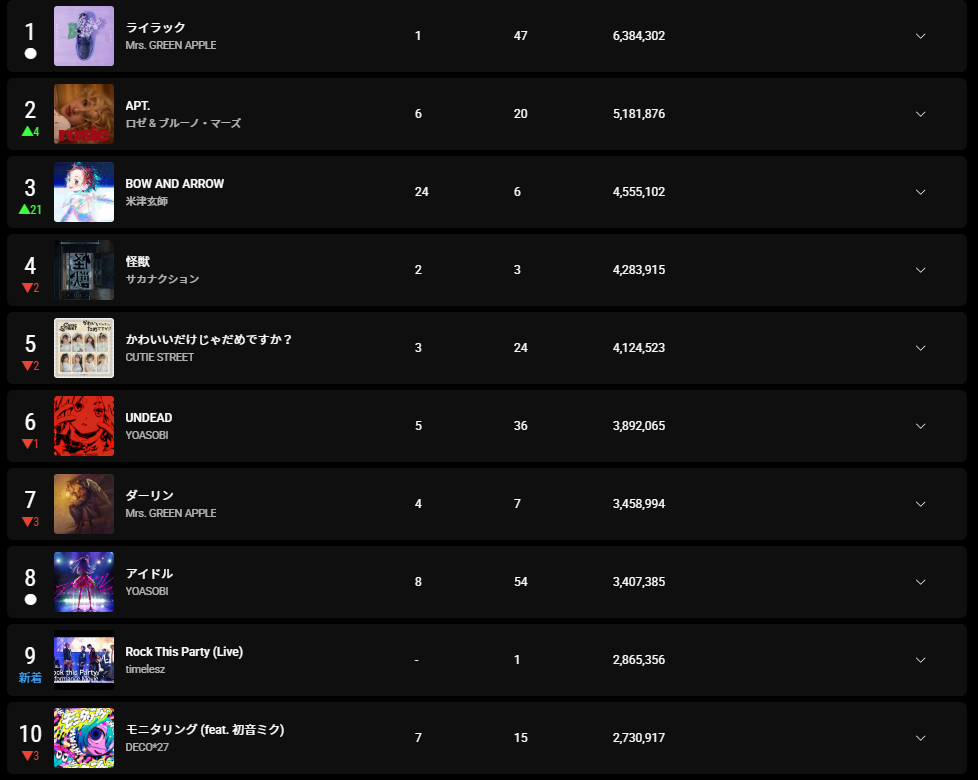The width and height of the screenshot is (978, 780).
Task: Click artist name timelesz
Action: (145, 669)
